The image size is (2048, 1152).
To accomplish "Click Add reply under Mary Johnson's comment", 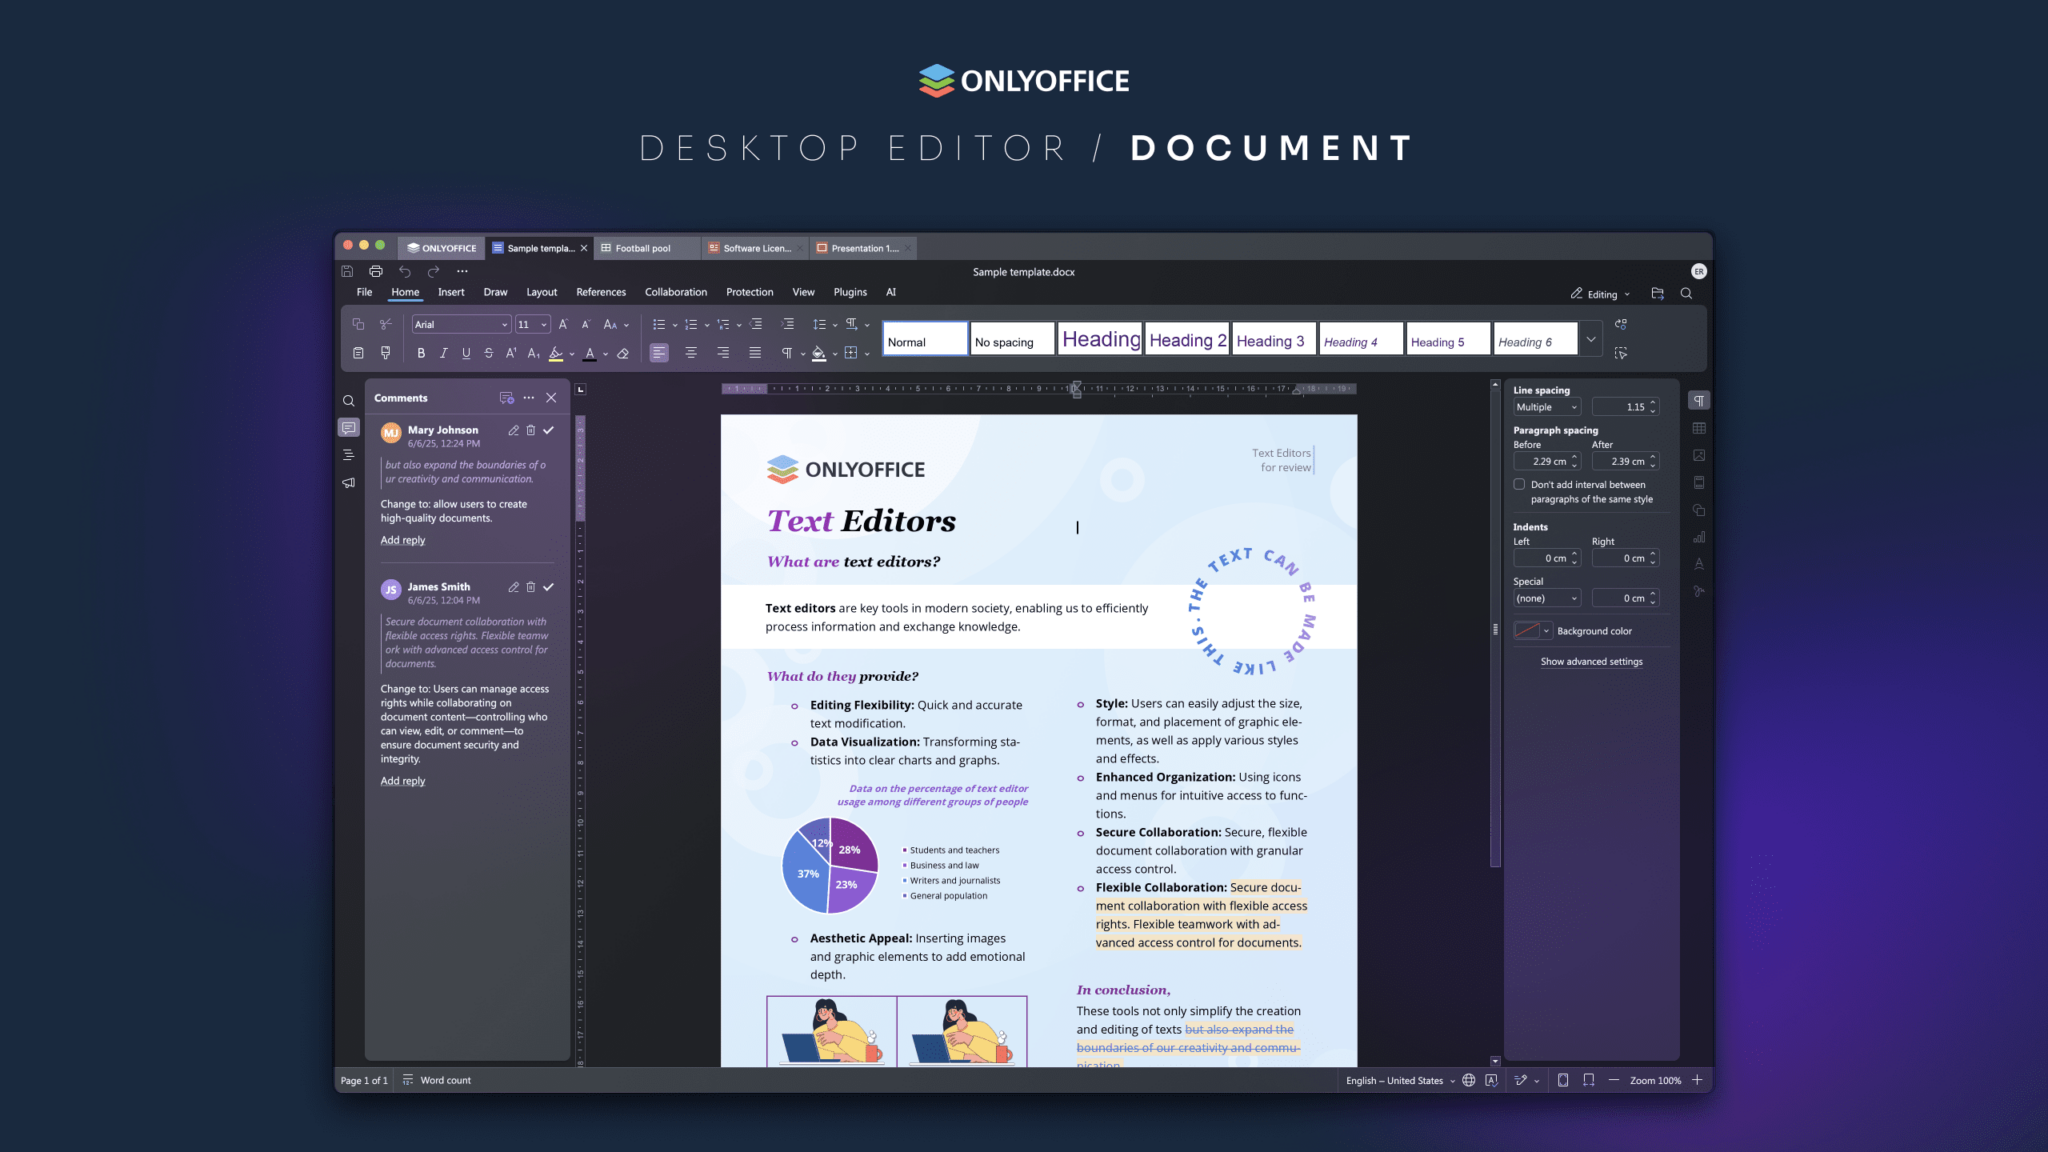I will pyautogui.click(x=402, y=540).
